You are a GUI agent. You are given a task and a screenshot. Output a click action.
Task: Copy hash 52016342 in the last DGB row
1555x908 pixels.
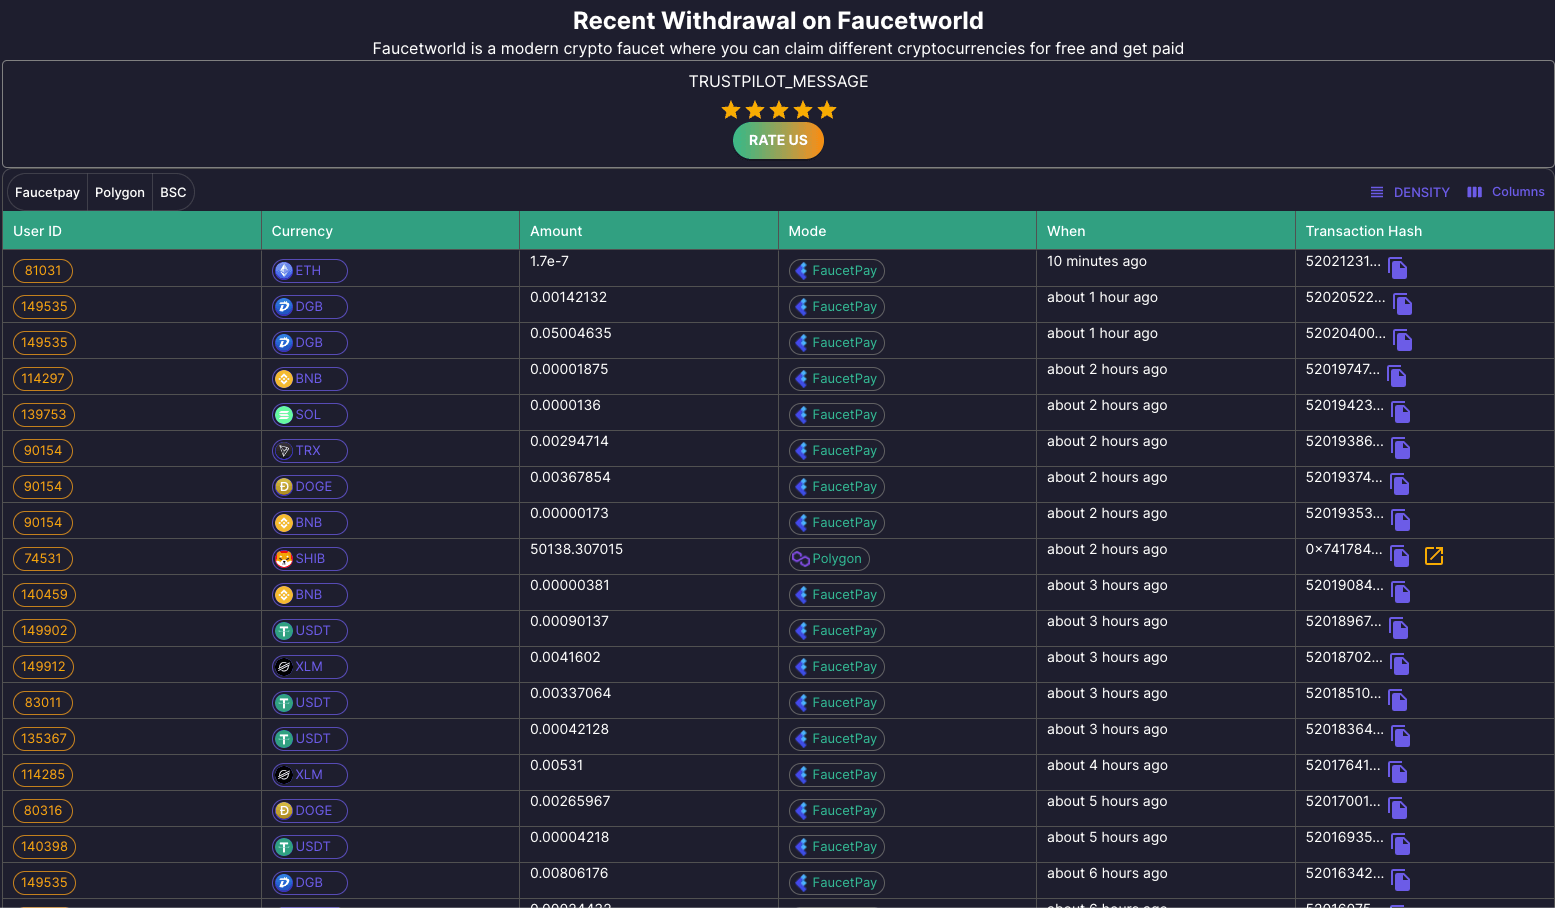pyautogui.click(x=1401, y=880)
